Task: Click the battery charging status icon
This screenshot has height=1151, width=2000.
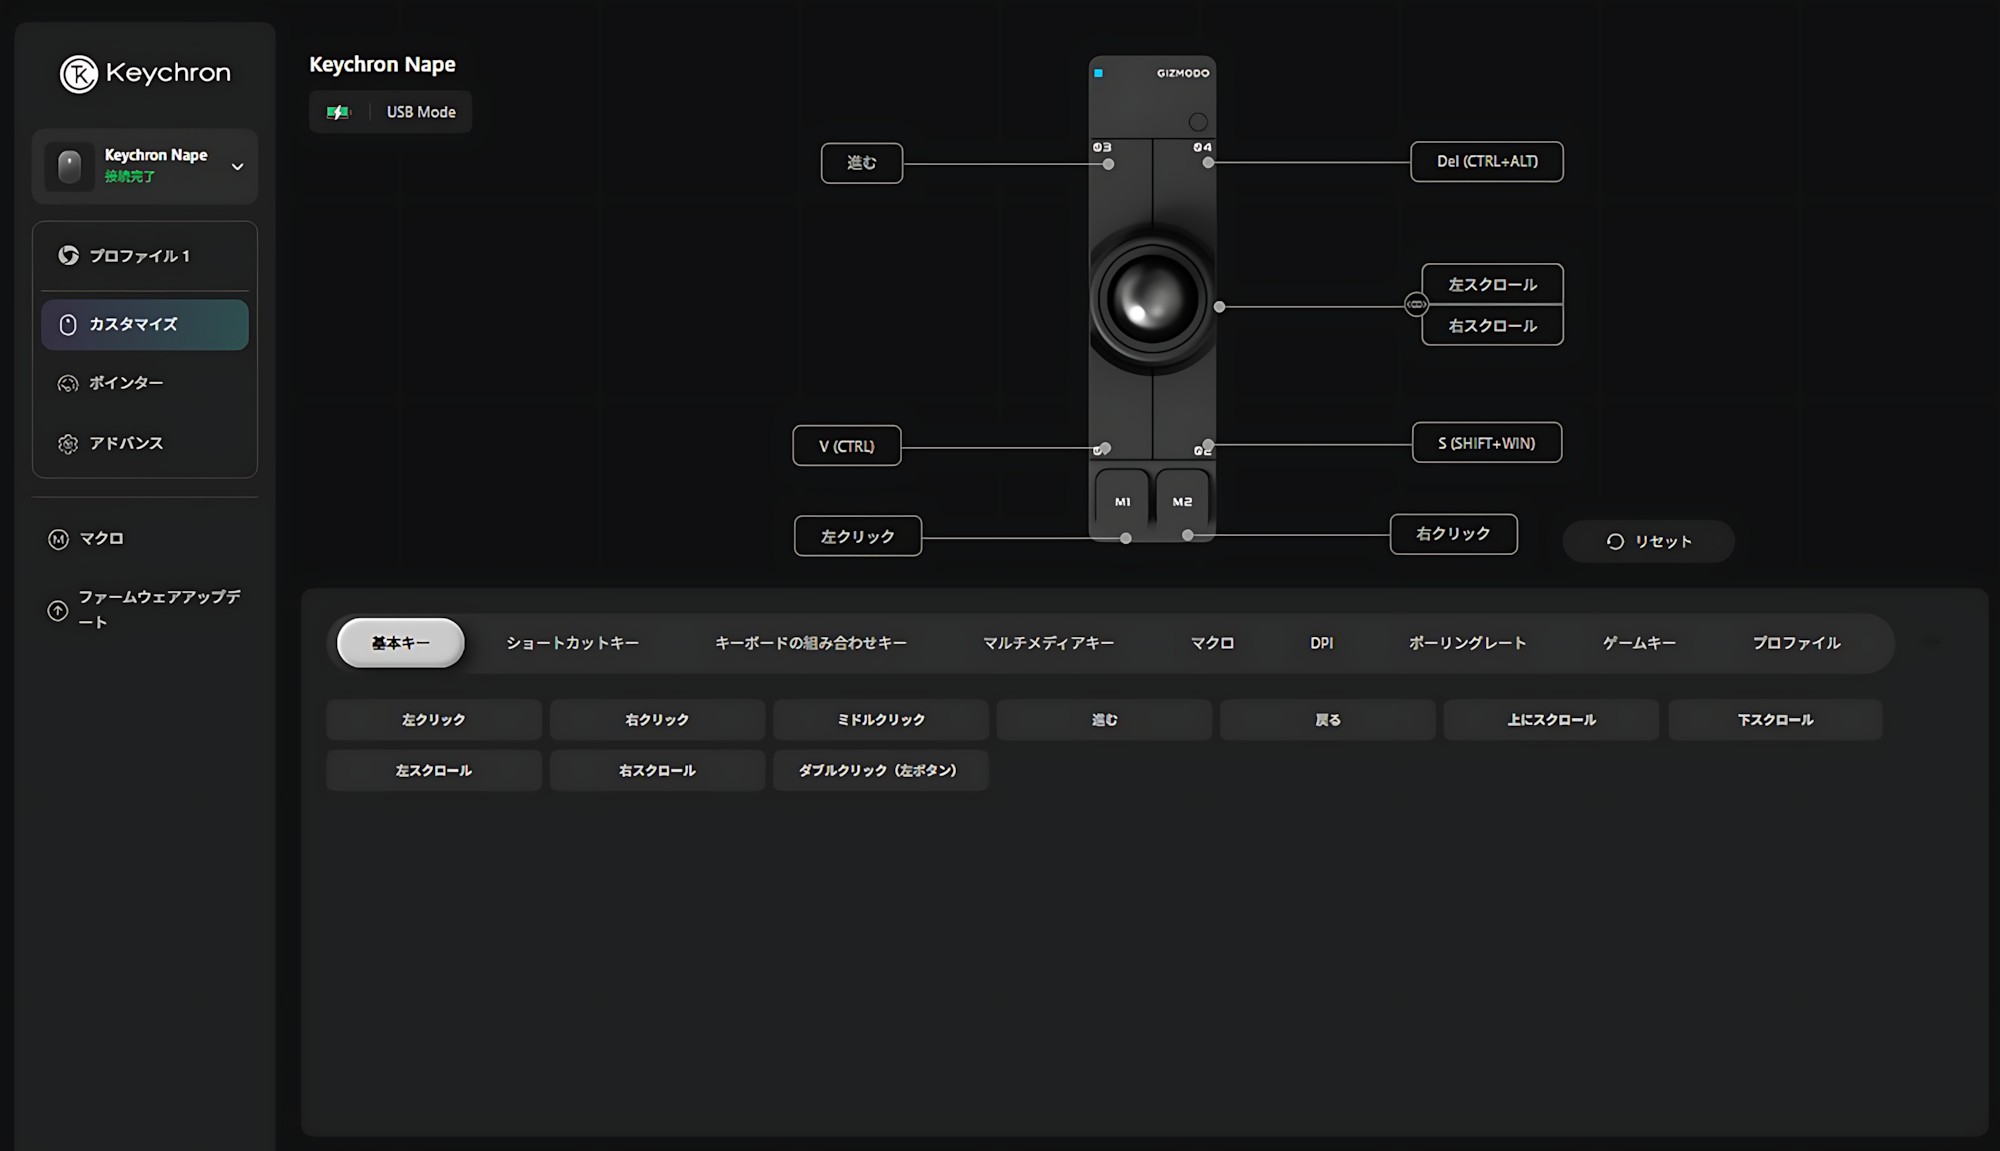Action: tap(338, 112)
